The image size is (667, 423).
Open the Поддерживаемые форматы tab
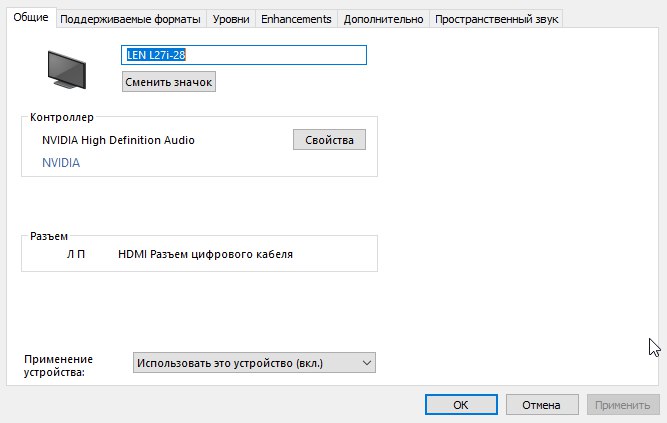(130, 19)
